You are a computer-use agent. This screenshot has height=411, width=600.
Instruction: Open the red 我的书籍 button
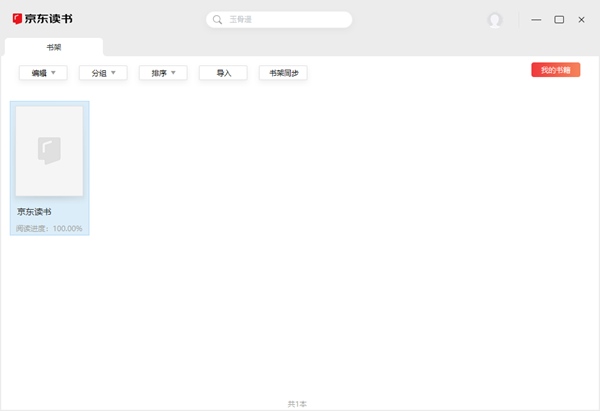pyautogui.click(x=555, y=70)
